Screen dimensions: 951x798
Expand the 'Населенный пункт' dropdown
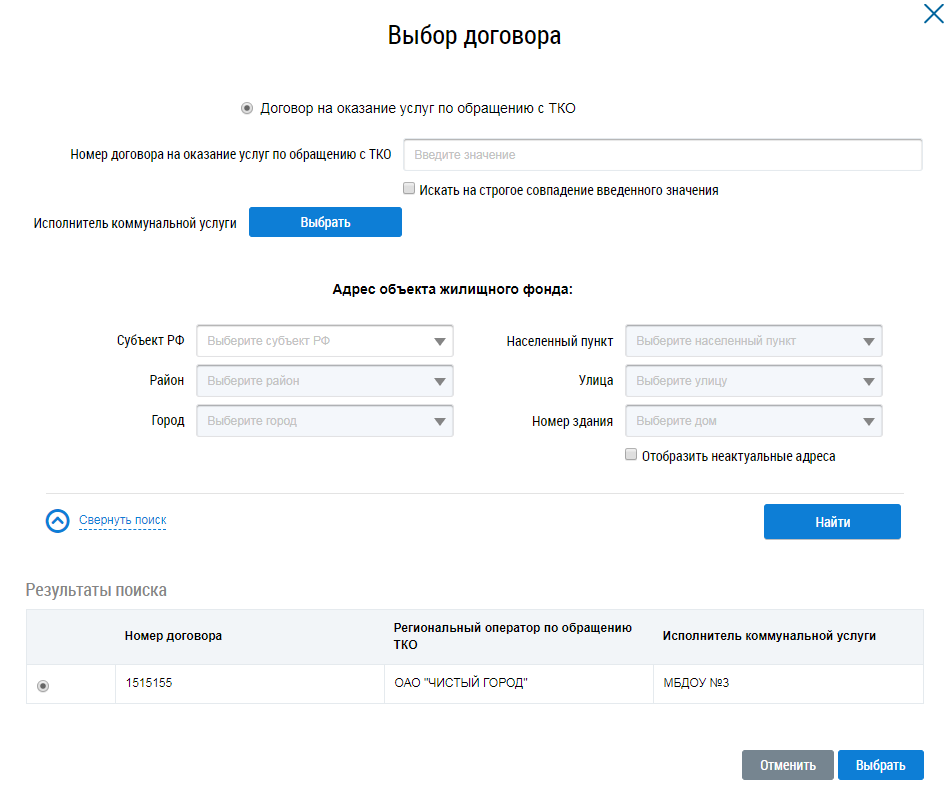coord(753,341)
